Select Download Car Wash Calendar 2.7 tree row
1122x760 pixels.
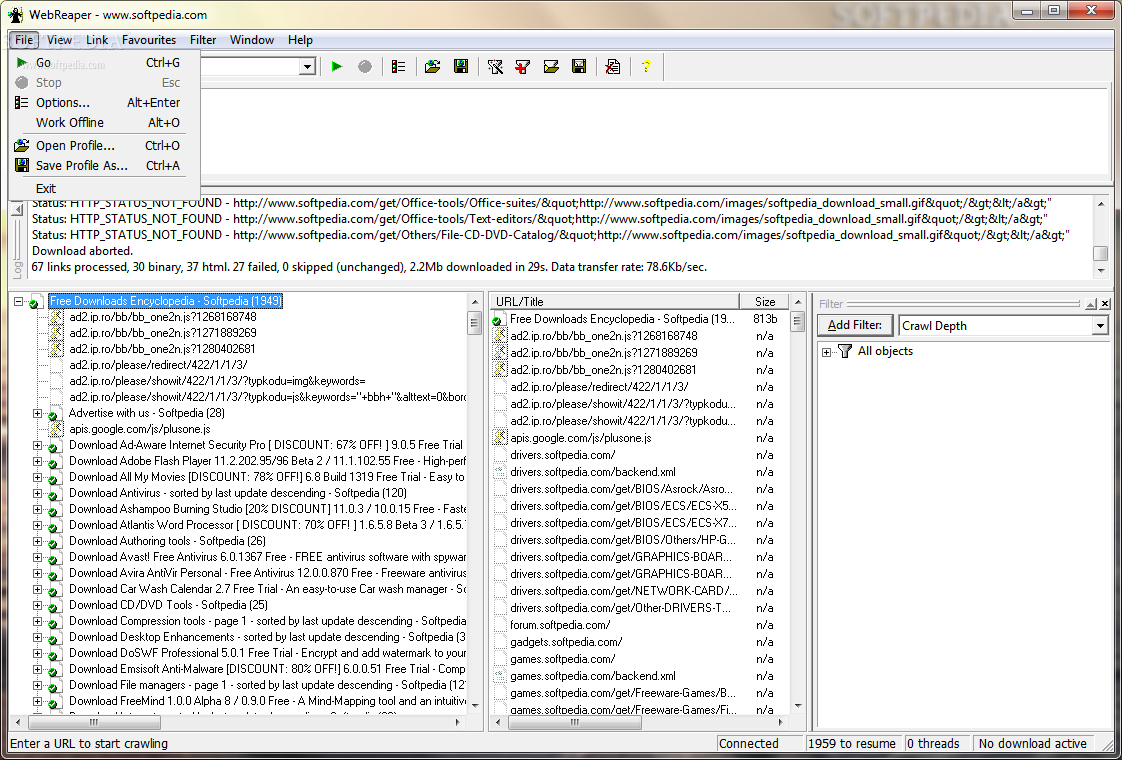pyautogui.click(x=267, y=589)
